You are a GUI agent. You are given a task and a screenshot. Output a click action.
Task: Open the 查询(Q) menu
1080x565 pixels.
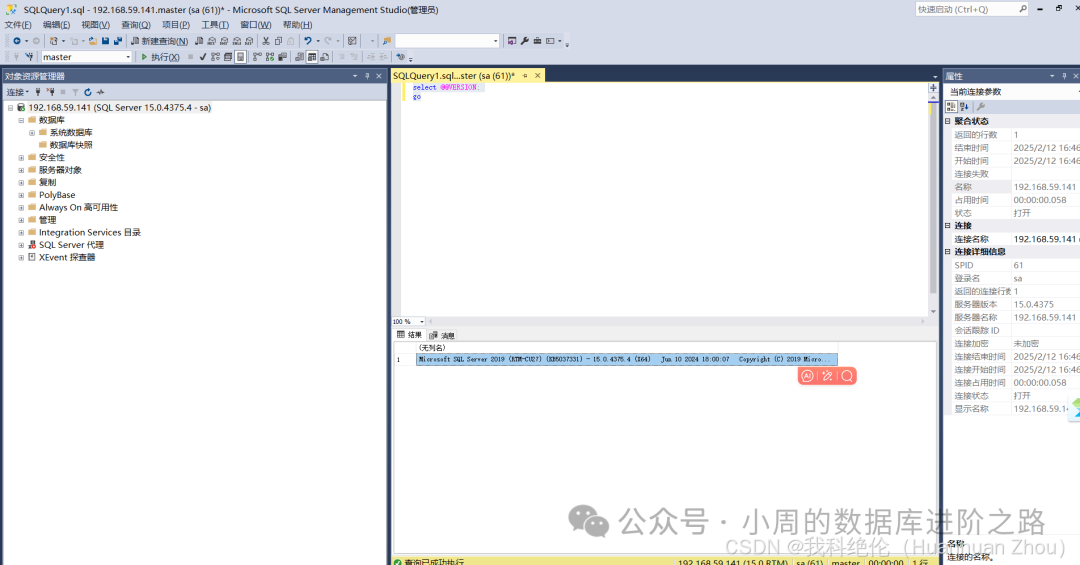pyautogui.click(x=136, y=25)
